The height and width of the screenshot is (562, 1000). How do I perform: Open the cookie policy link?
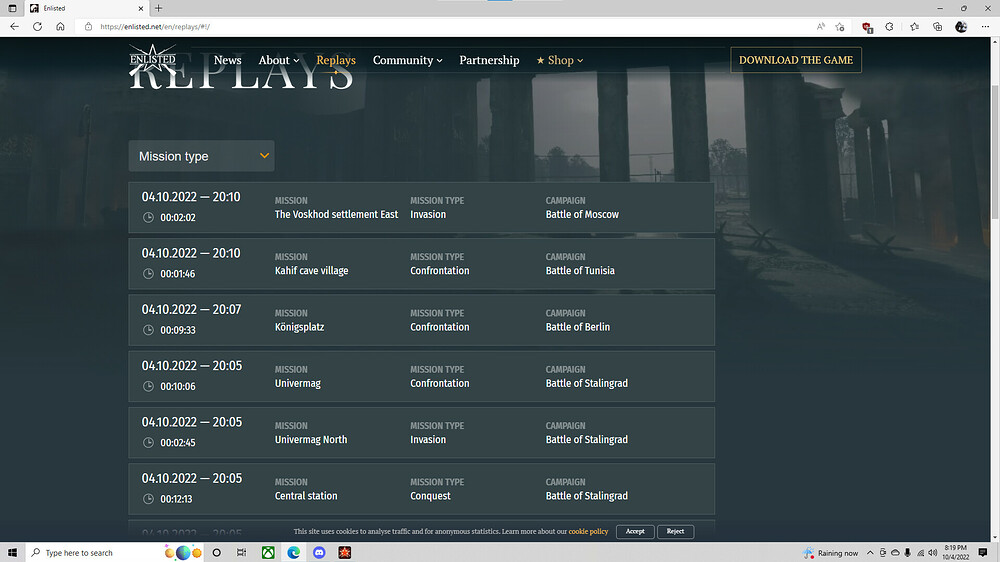[x=588, y=531]
